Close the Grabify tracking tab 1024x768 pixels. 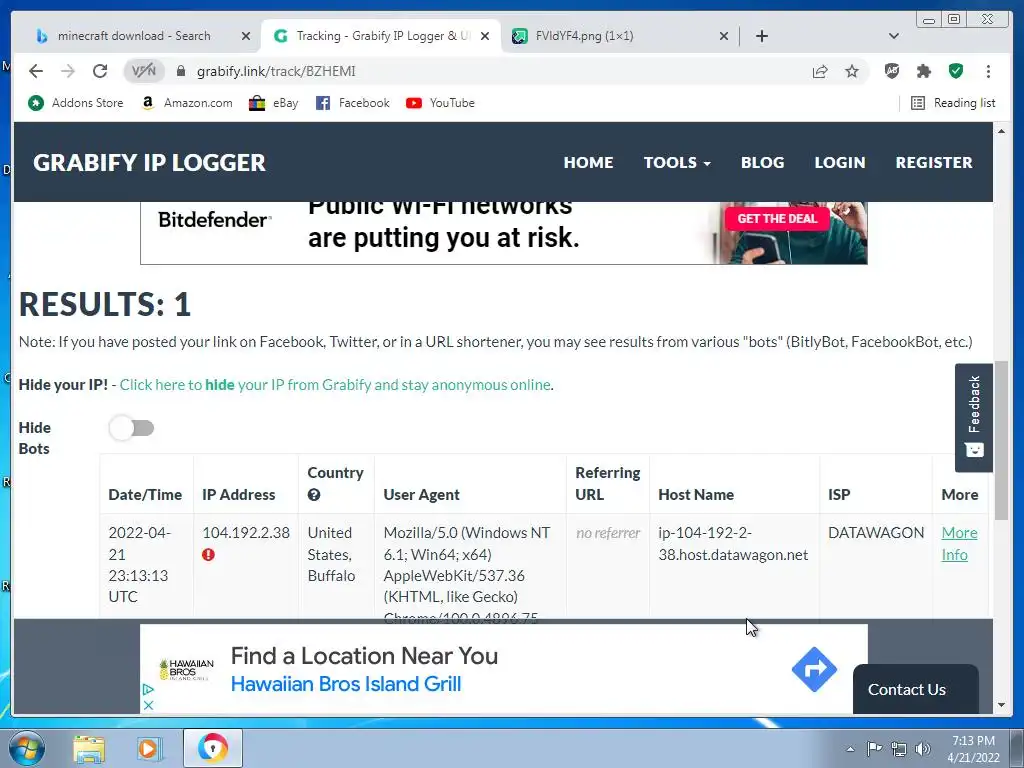click(x=485, y=36)
